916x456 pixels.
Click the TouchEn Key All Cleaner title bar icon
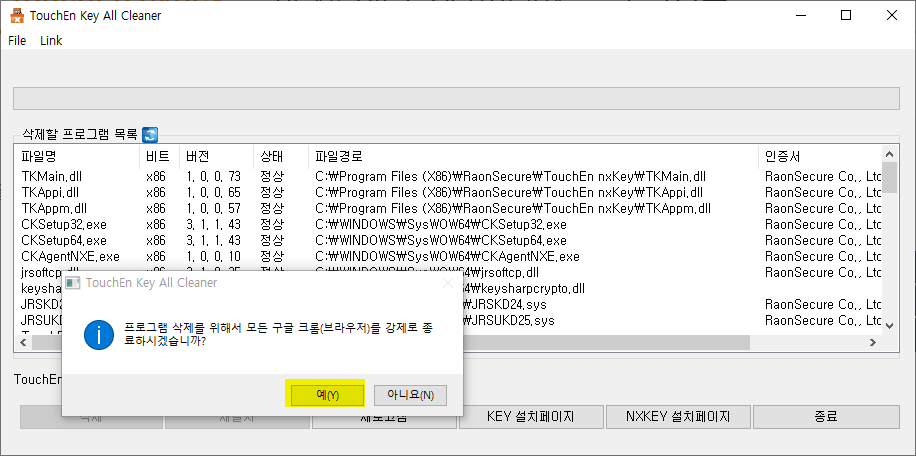pos(17,15)
